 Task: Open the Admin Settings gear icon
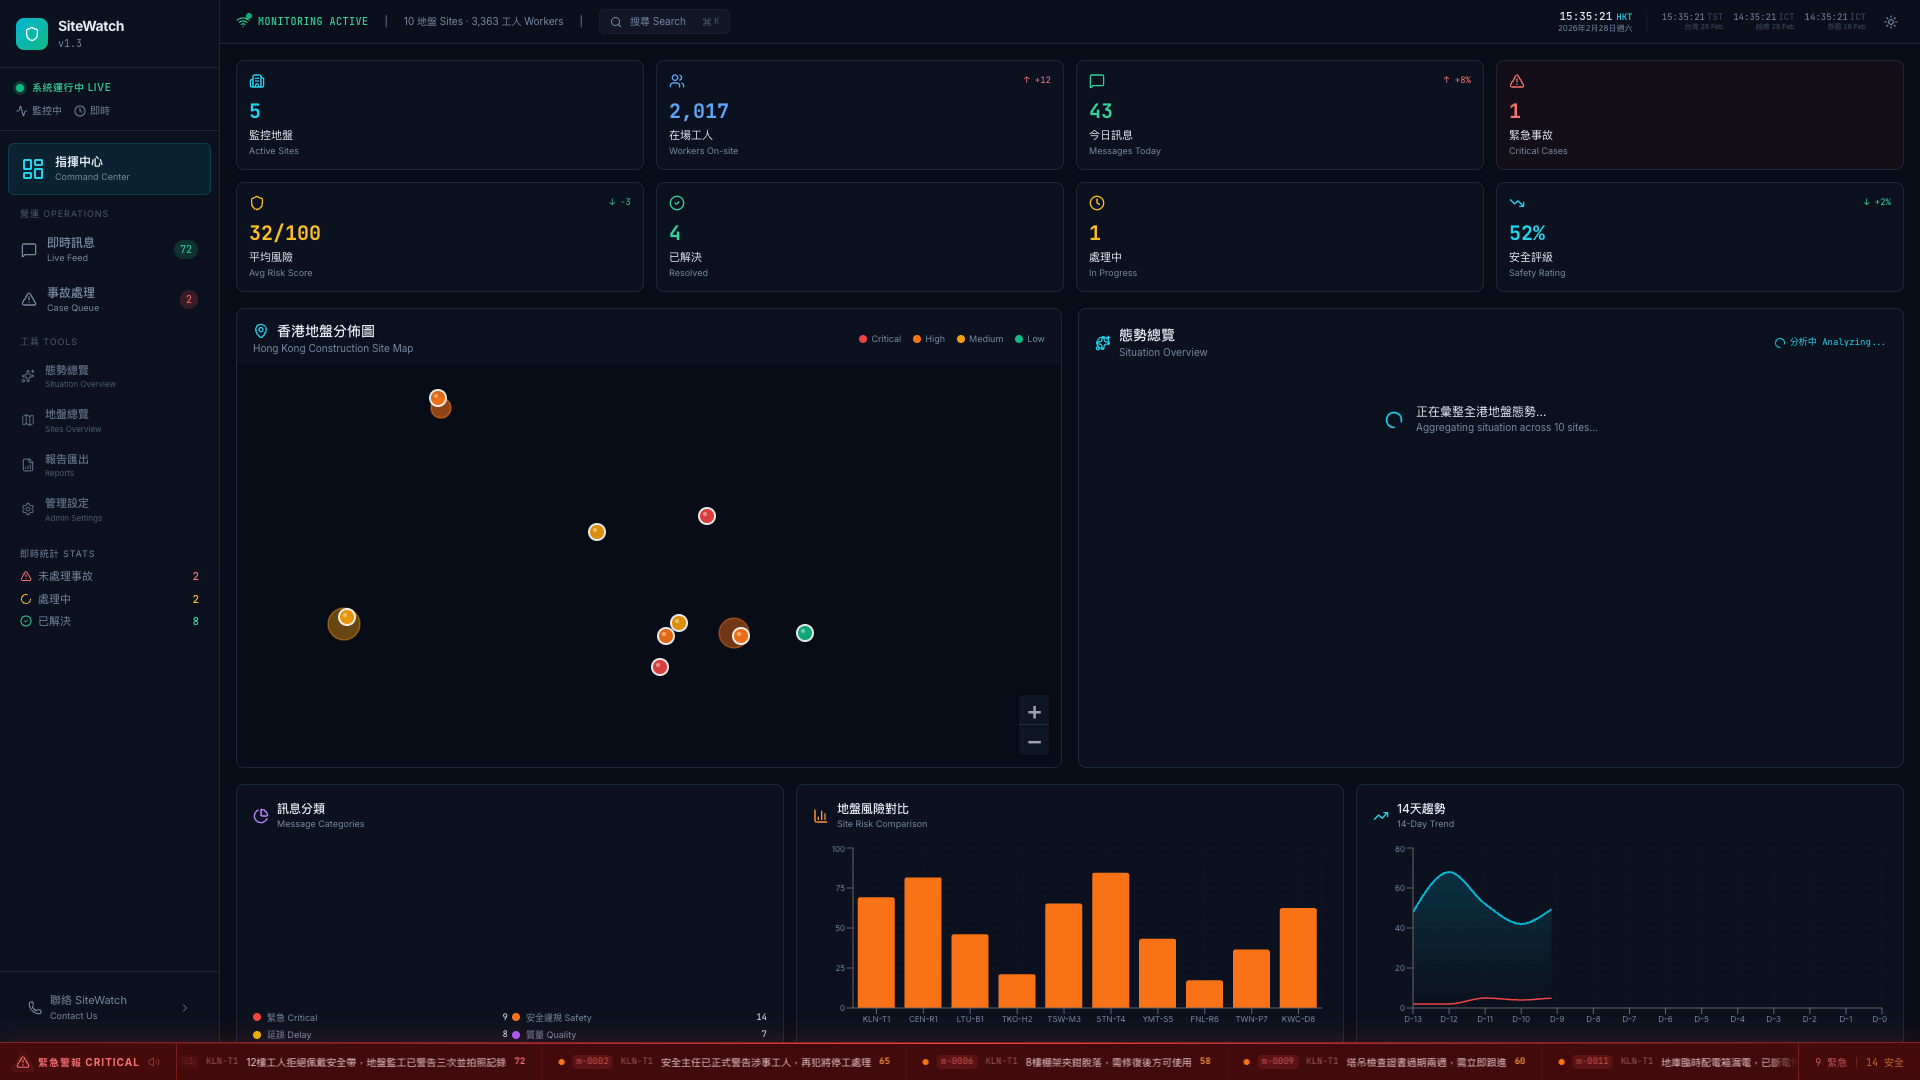pos(27,509)
